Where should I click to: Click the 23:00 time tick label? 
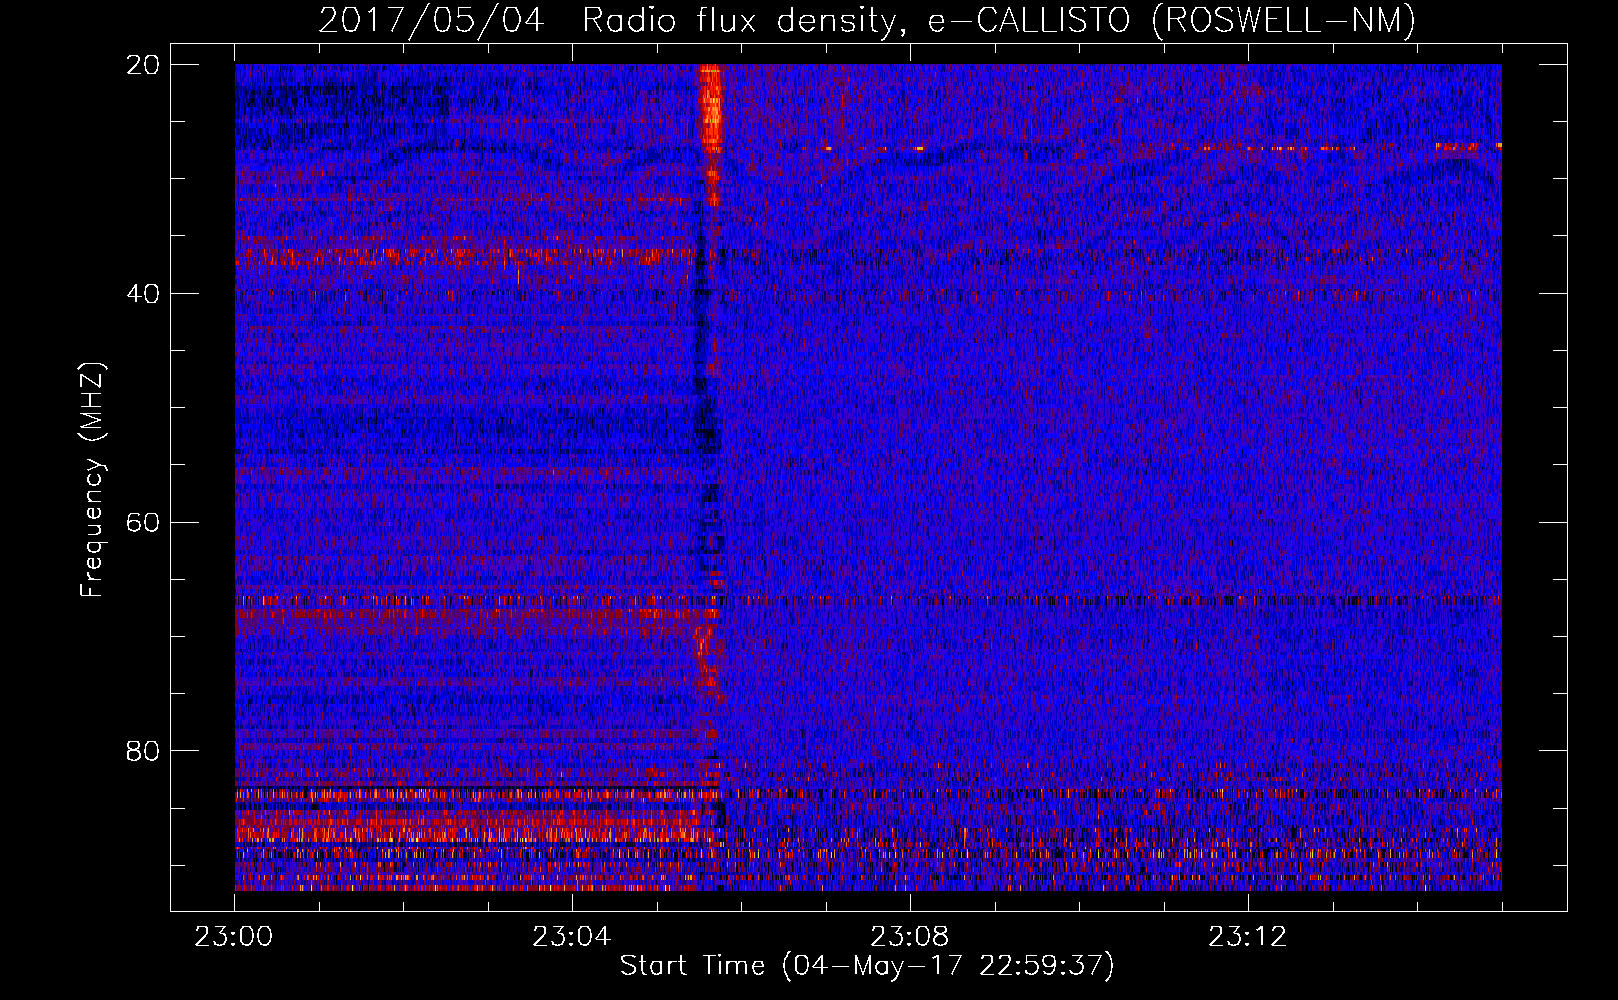[x=234, y=937]
